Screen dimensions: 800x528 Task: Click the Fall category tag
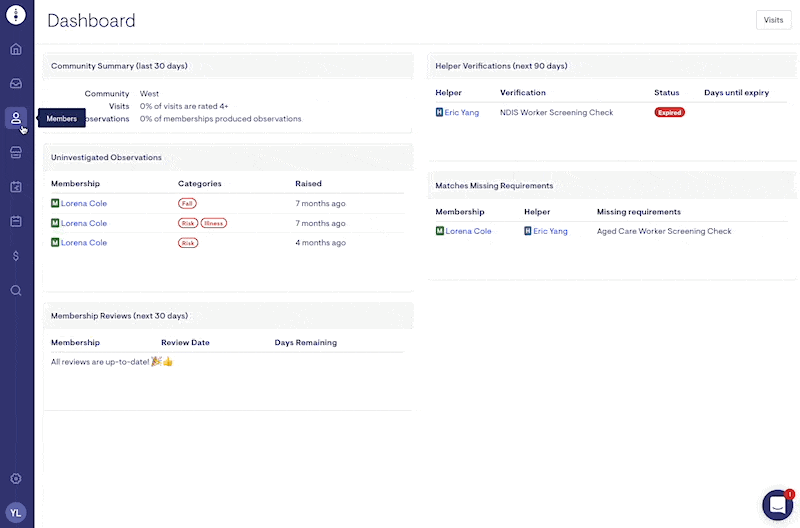tap(187, 203)
